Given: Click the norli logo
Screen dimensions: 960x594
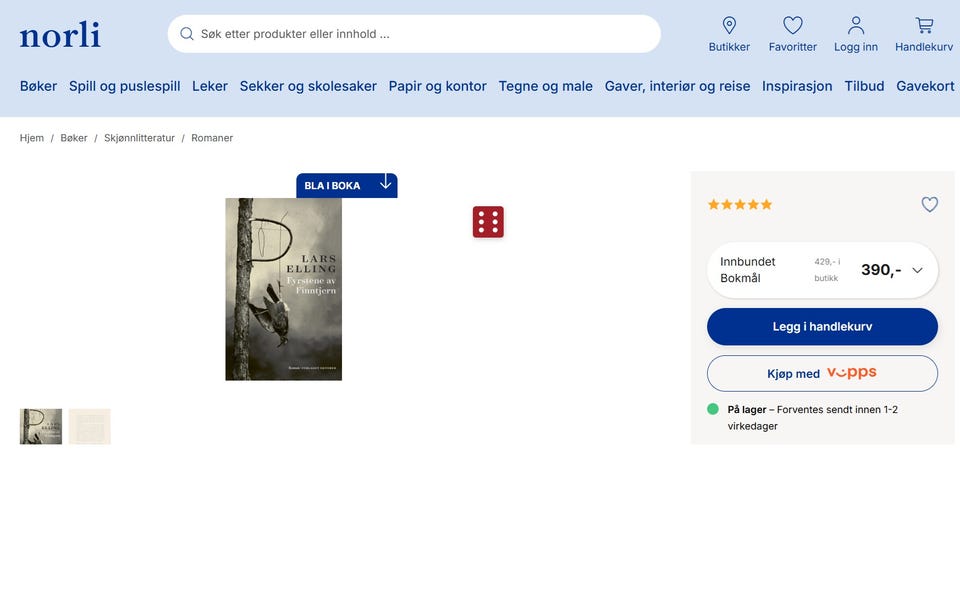Looking at the screenshot, I should pos(60,34).
